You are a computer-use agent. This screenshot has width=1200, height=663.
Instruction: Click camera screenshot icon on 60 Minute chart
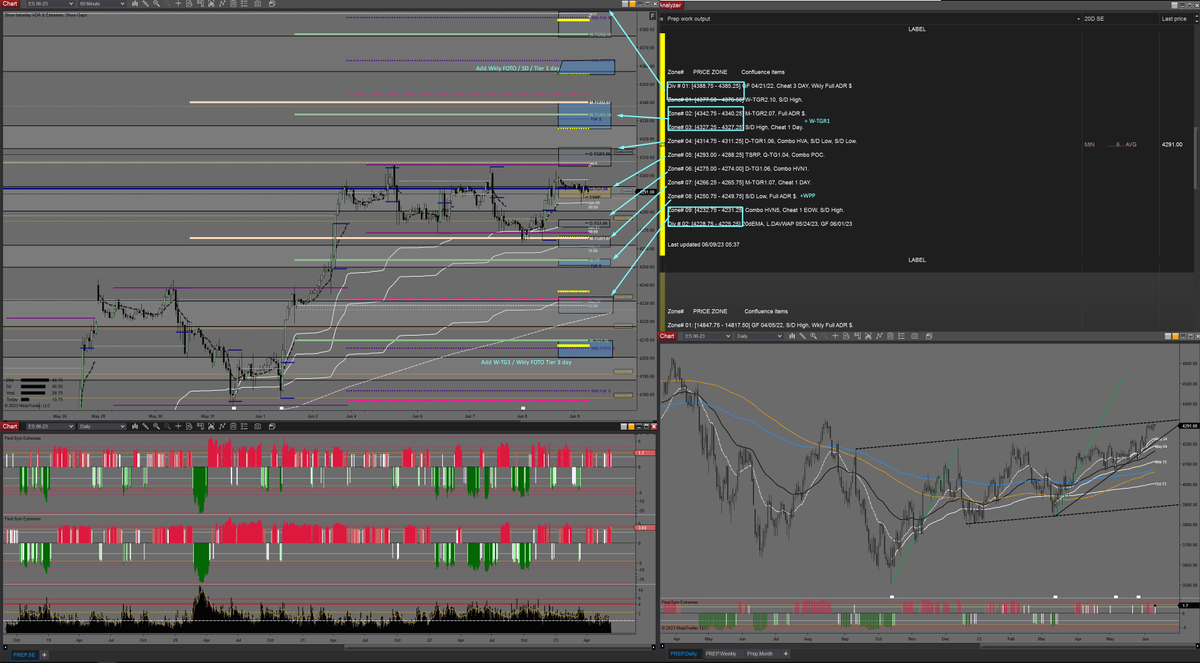257,4
